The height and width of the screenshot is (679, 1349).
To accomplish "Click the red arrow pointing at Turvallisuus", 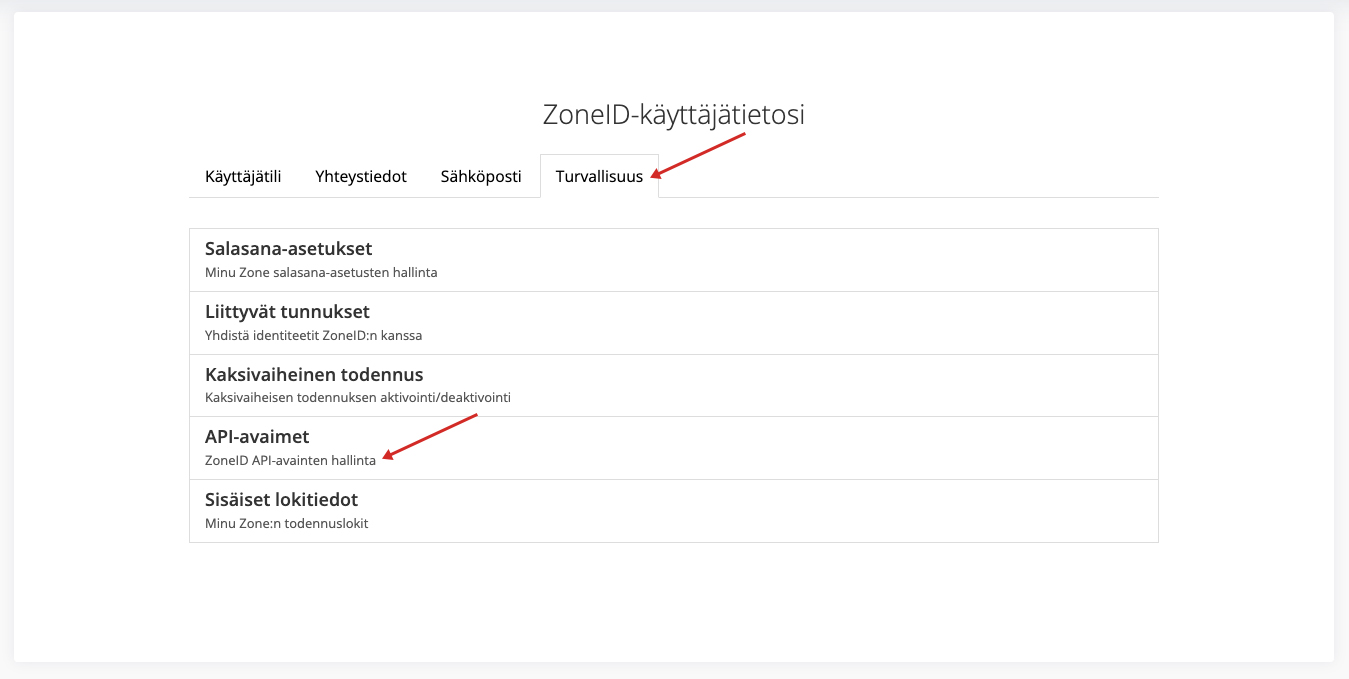I will click(x=700, y=155).
